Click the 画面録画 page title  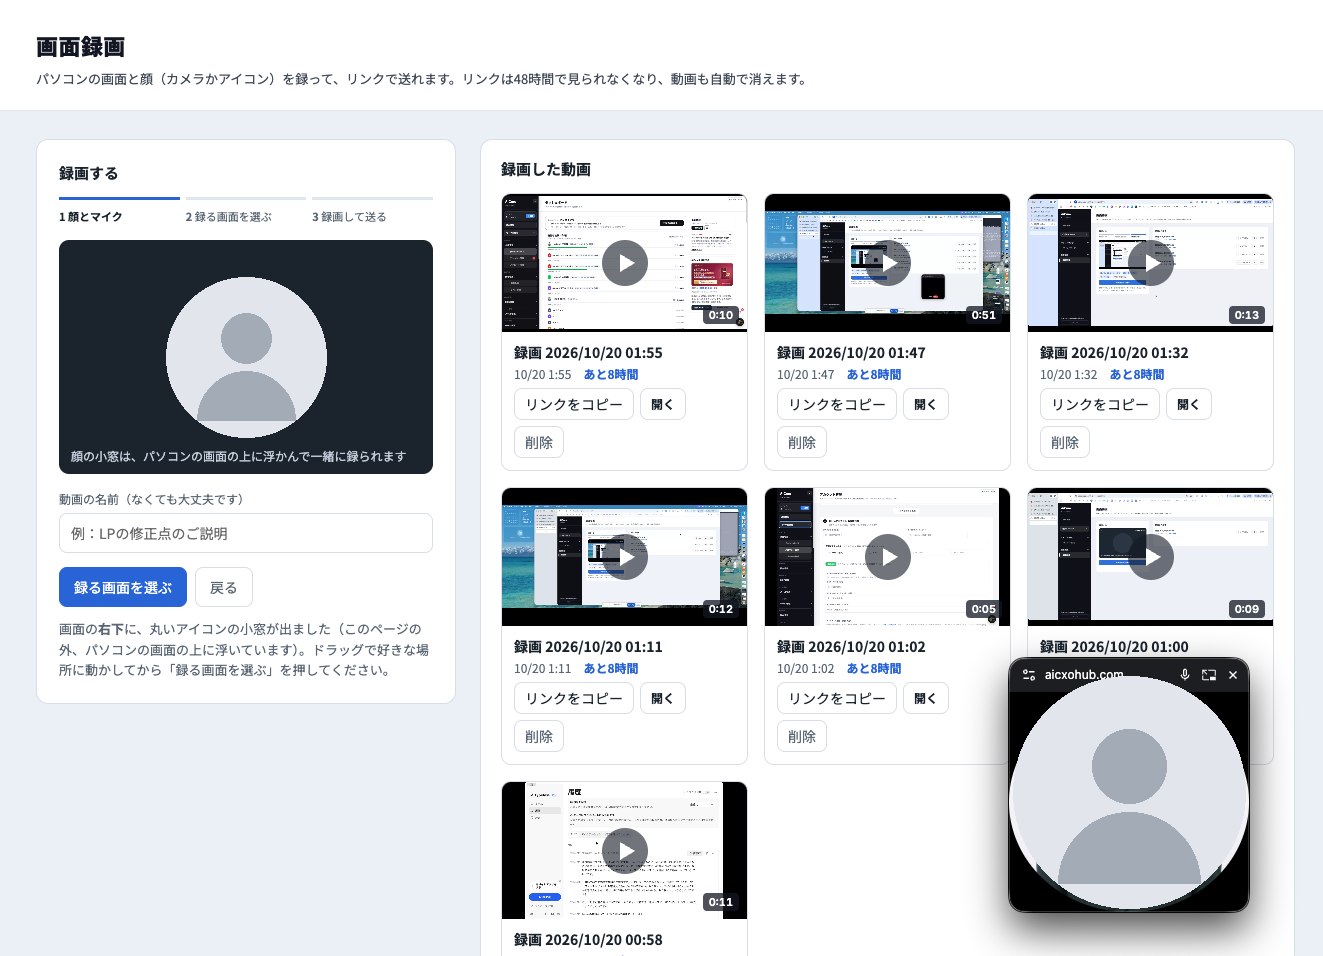[x=80, y=47]
